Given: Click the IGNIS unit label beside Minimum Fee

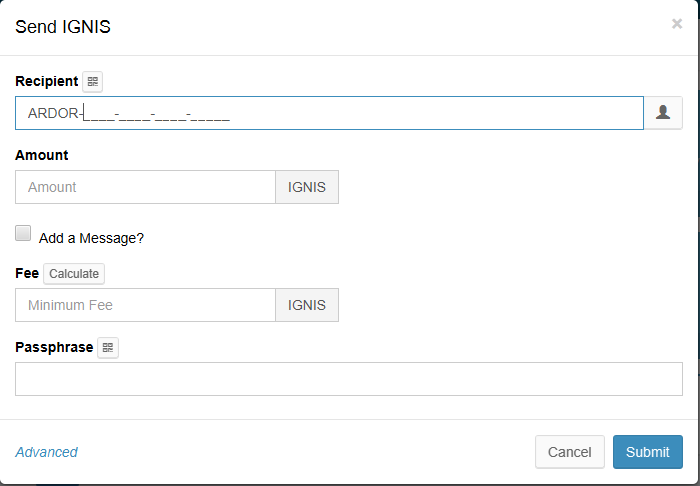Looking at the screenshot, I should 307,305.
